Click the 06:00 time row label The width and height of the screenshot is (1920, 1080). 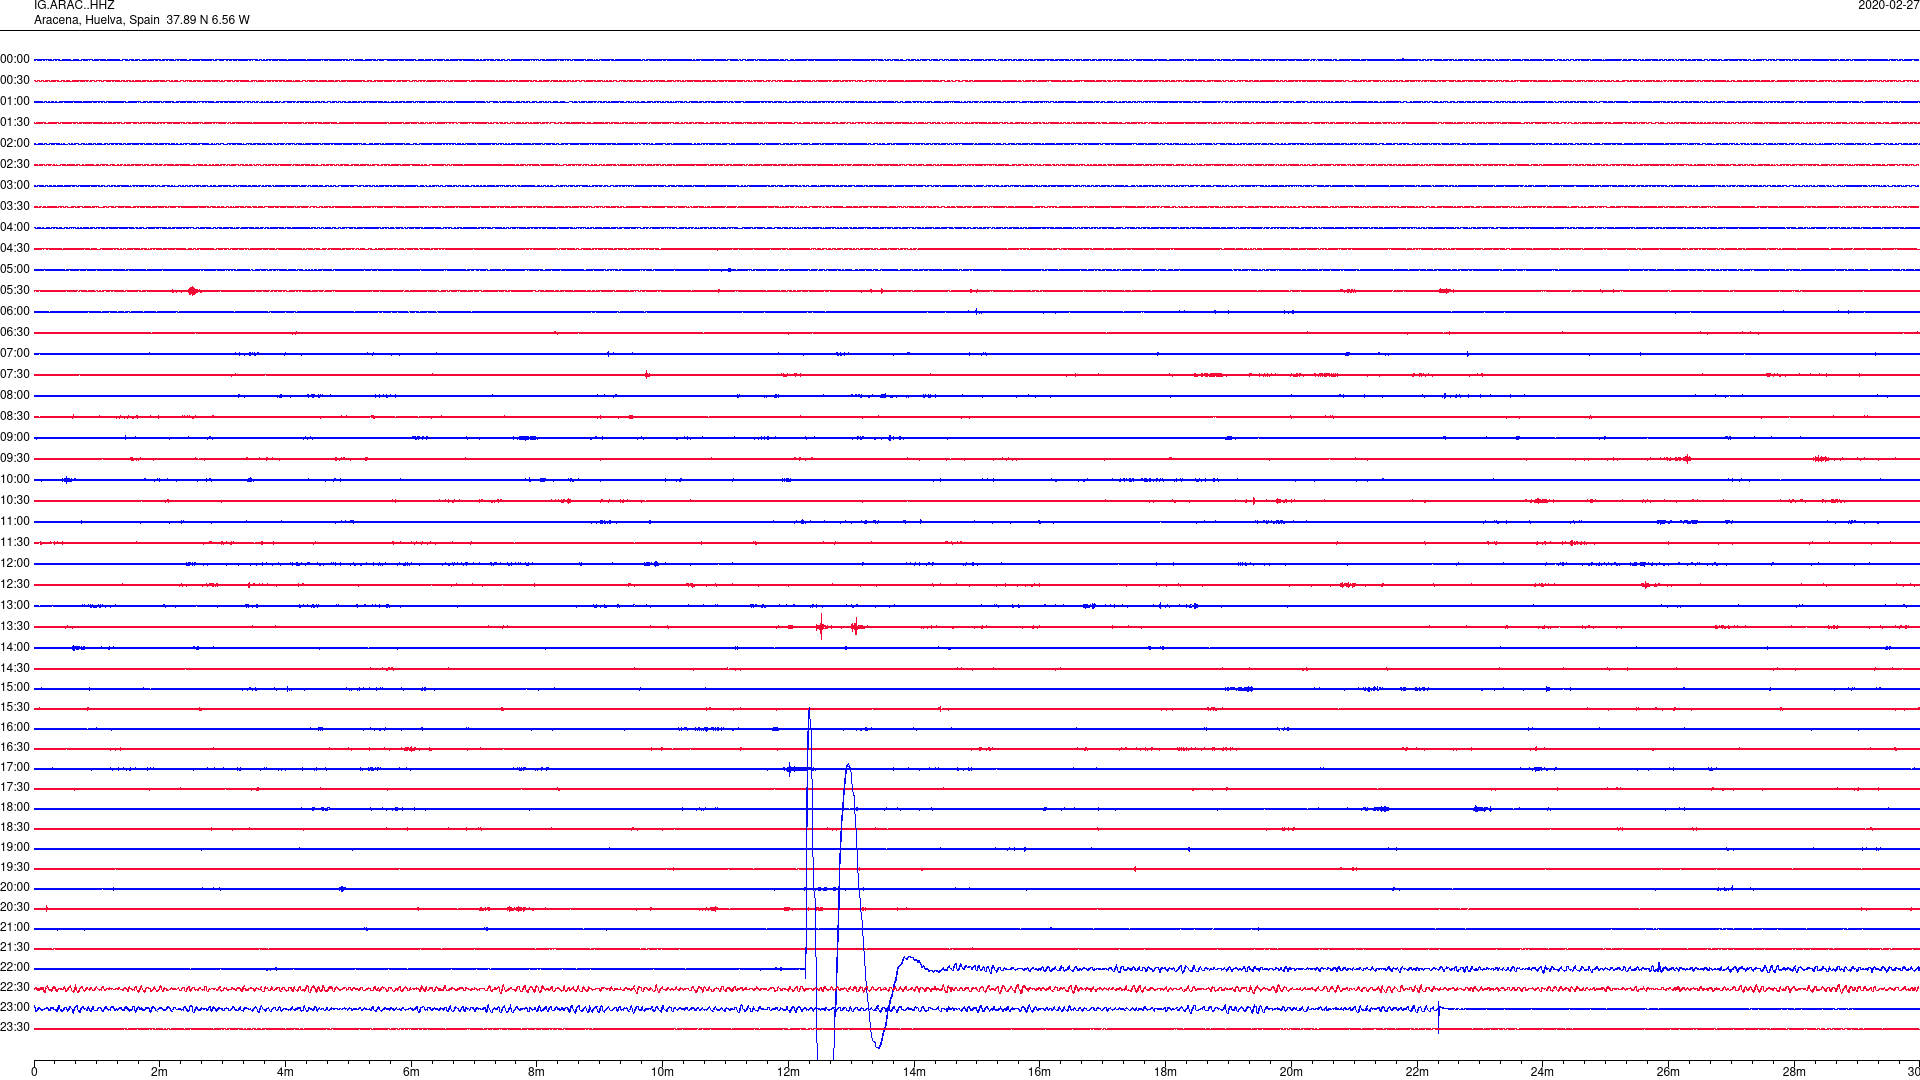tap(15, 311)
